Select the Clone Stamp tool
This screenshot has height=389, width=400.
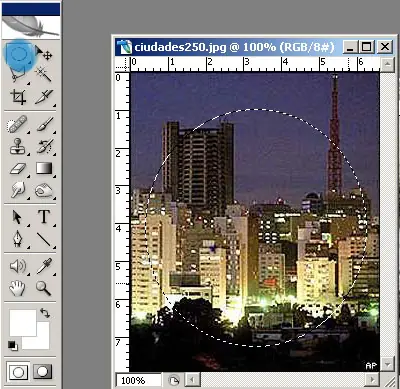(x=17, y=146)
